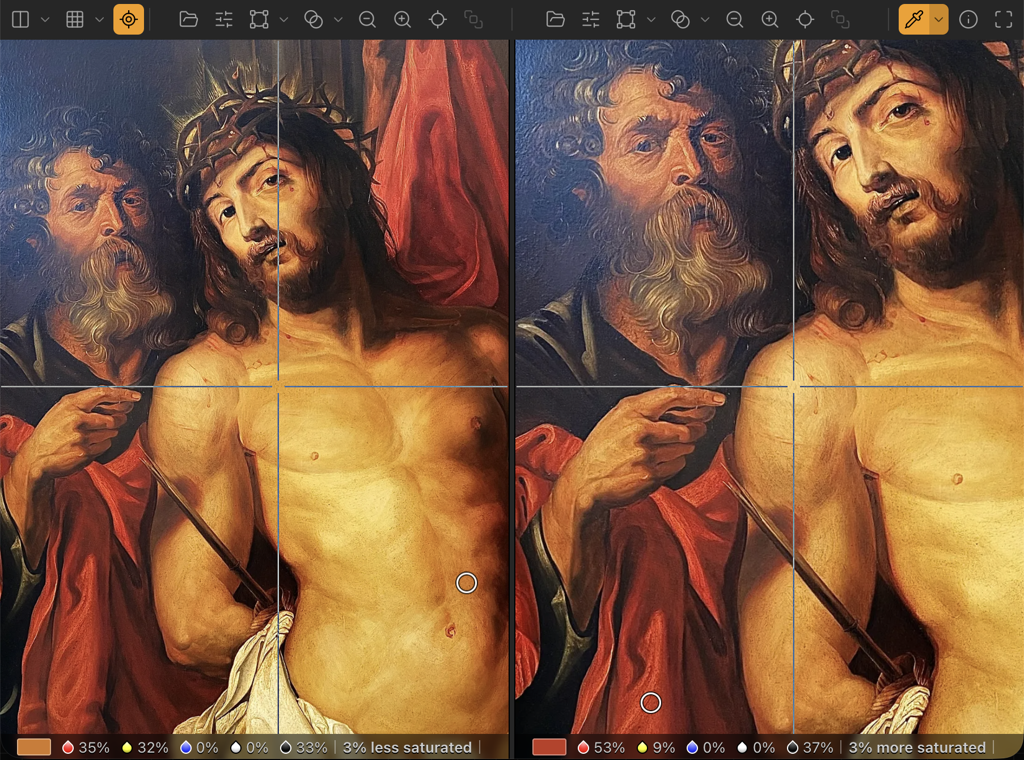
Task: Open an image in the right pane
Action: [555, 20]
